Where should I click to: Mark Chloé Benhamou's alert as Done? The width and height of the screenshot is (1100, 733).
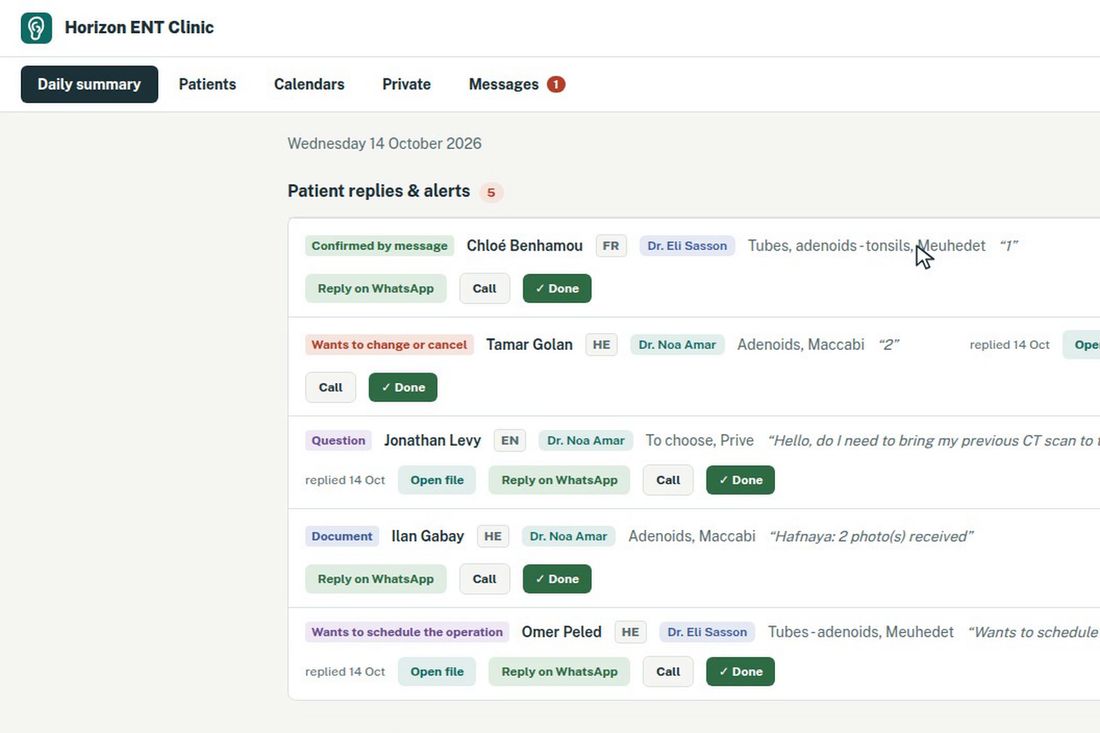tap(557, 288)
